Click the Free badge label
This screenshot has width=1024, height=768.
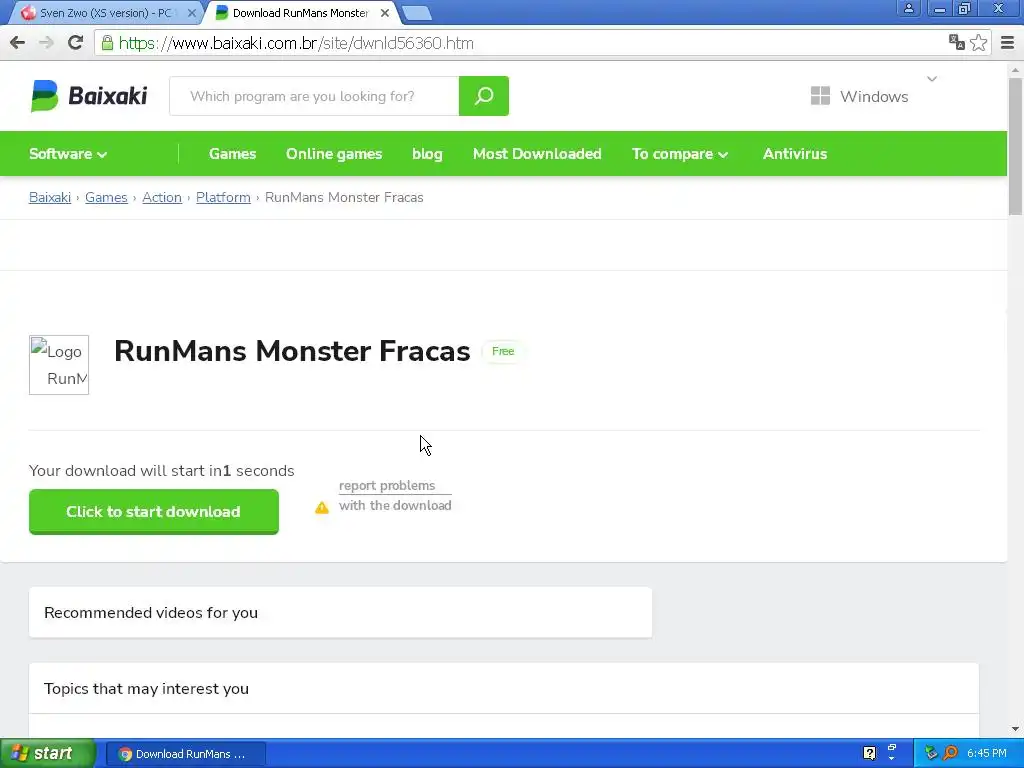pyautogui.click(x=503, y=351)
